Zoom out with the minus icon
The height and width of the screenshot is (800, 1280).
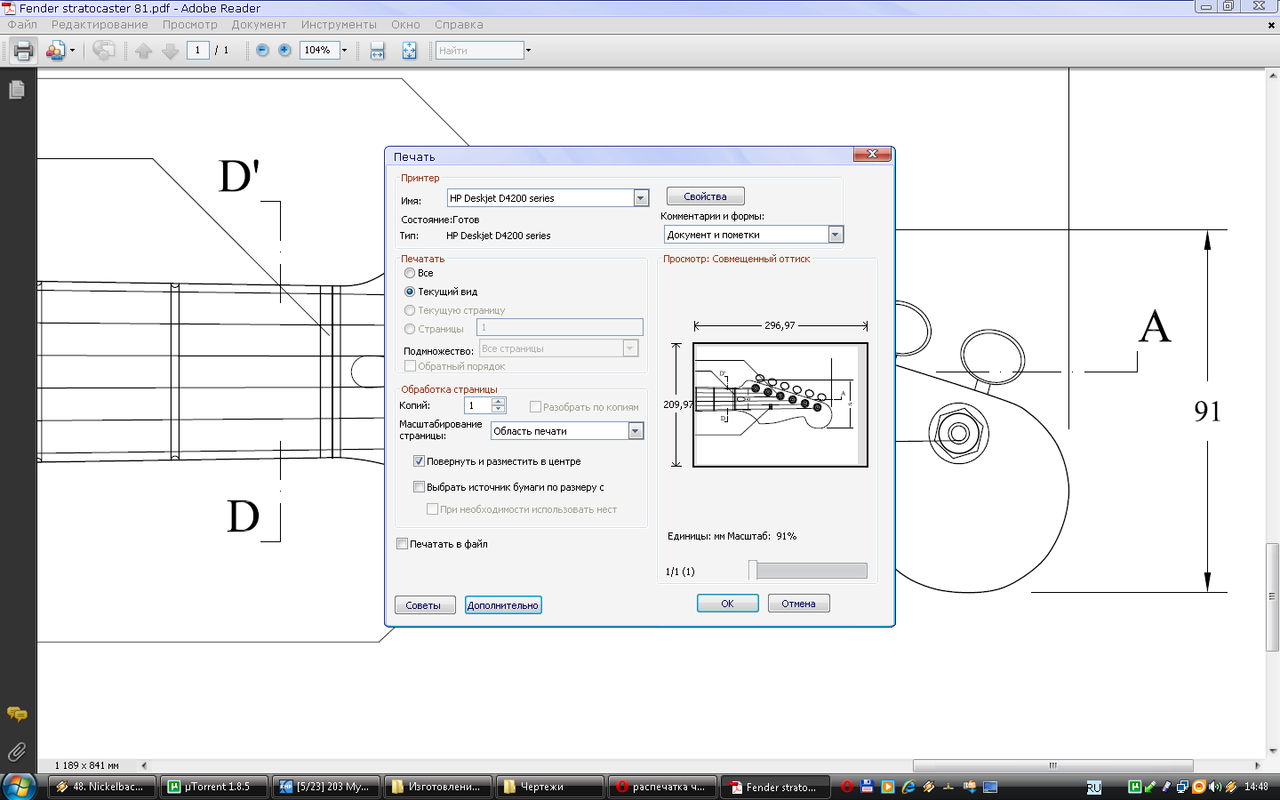coord(263,50)
